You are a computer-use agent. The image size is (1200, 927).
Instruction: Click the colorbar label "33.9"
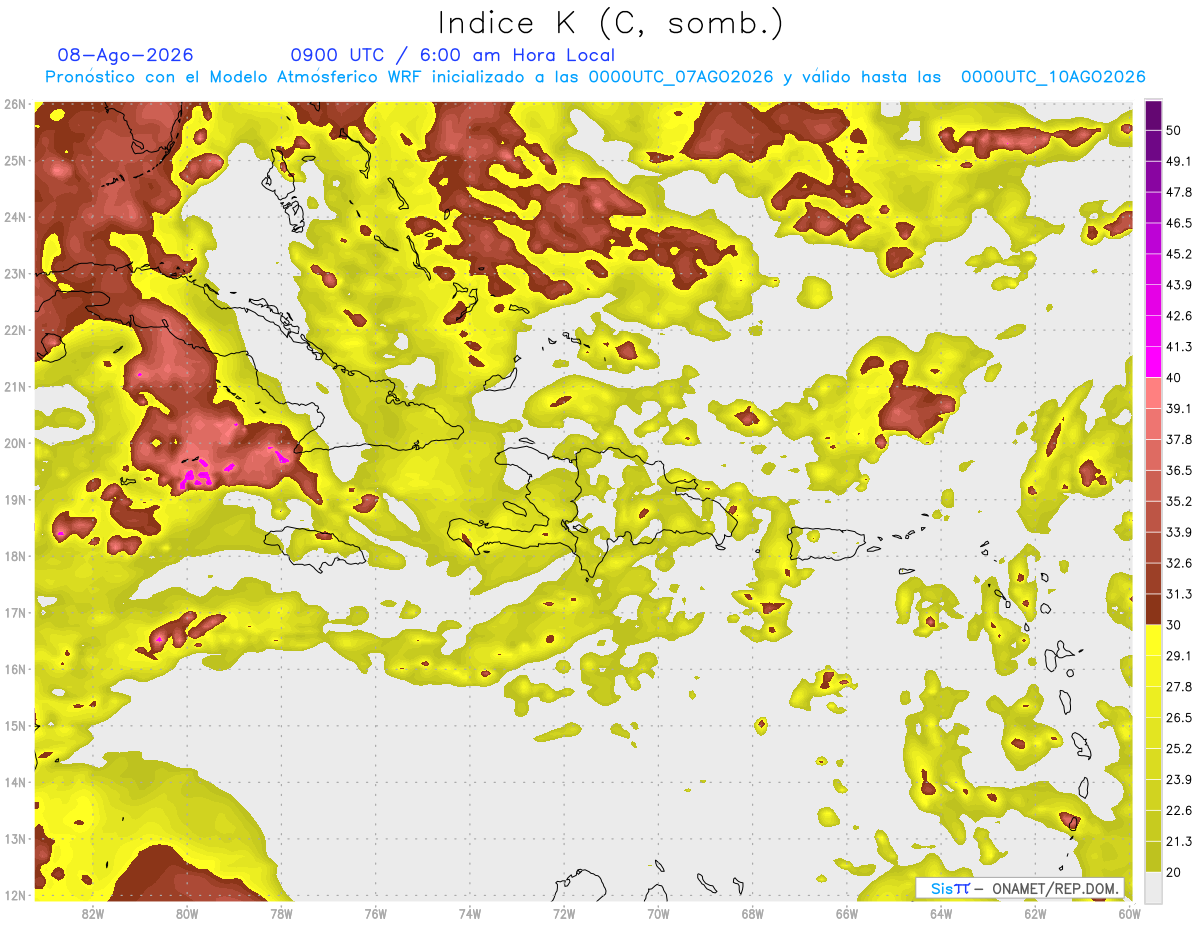click(x=1178, y=532)
